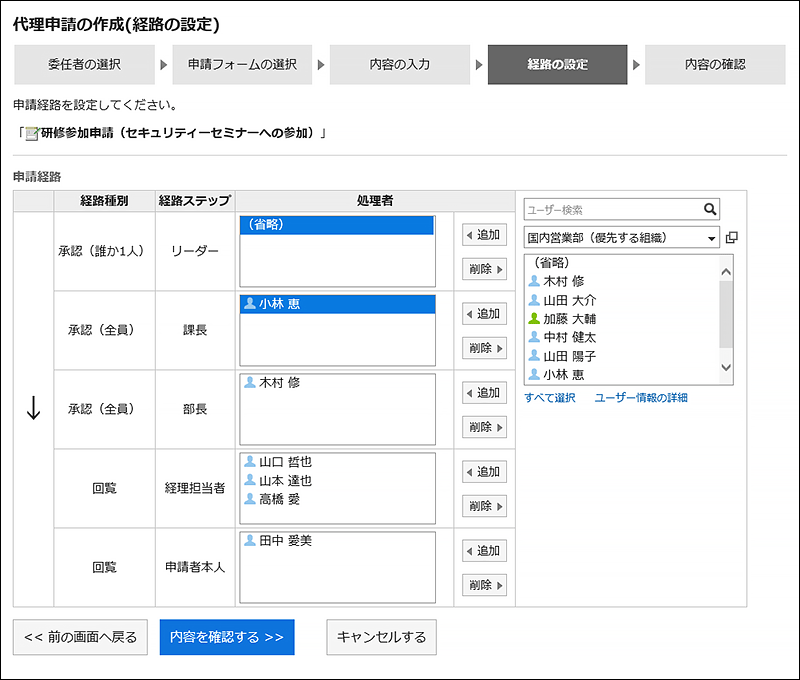Select 山口 哲也 in 経理担当者 list

click(337, 462)
